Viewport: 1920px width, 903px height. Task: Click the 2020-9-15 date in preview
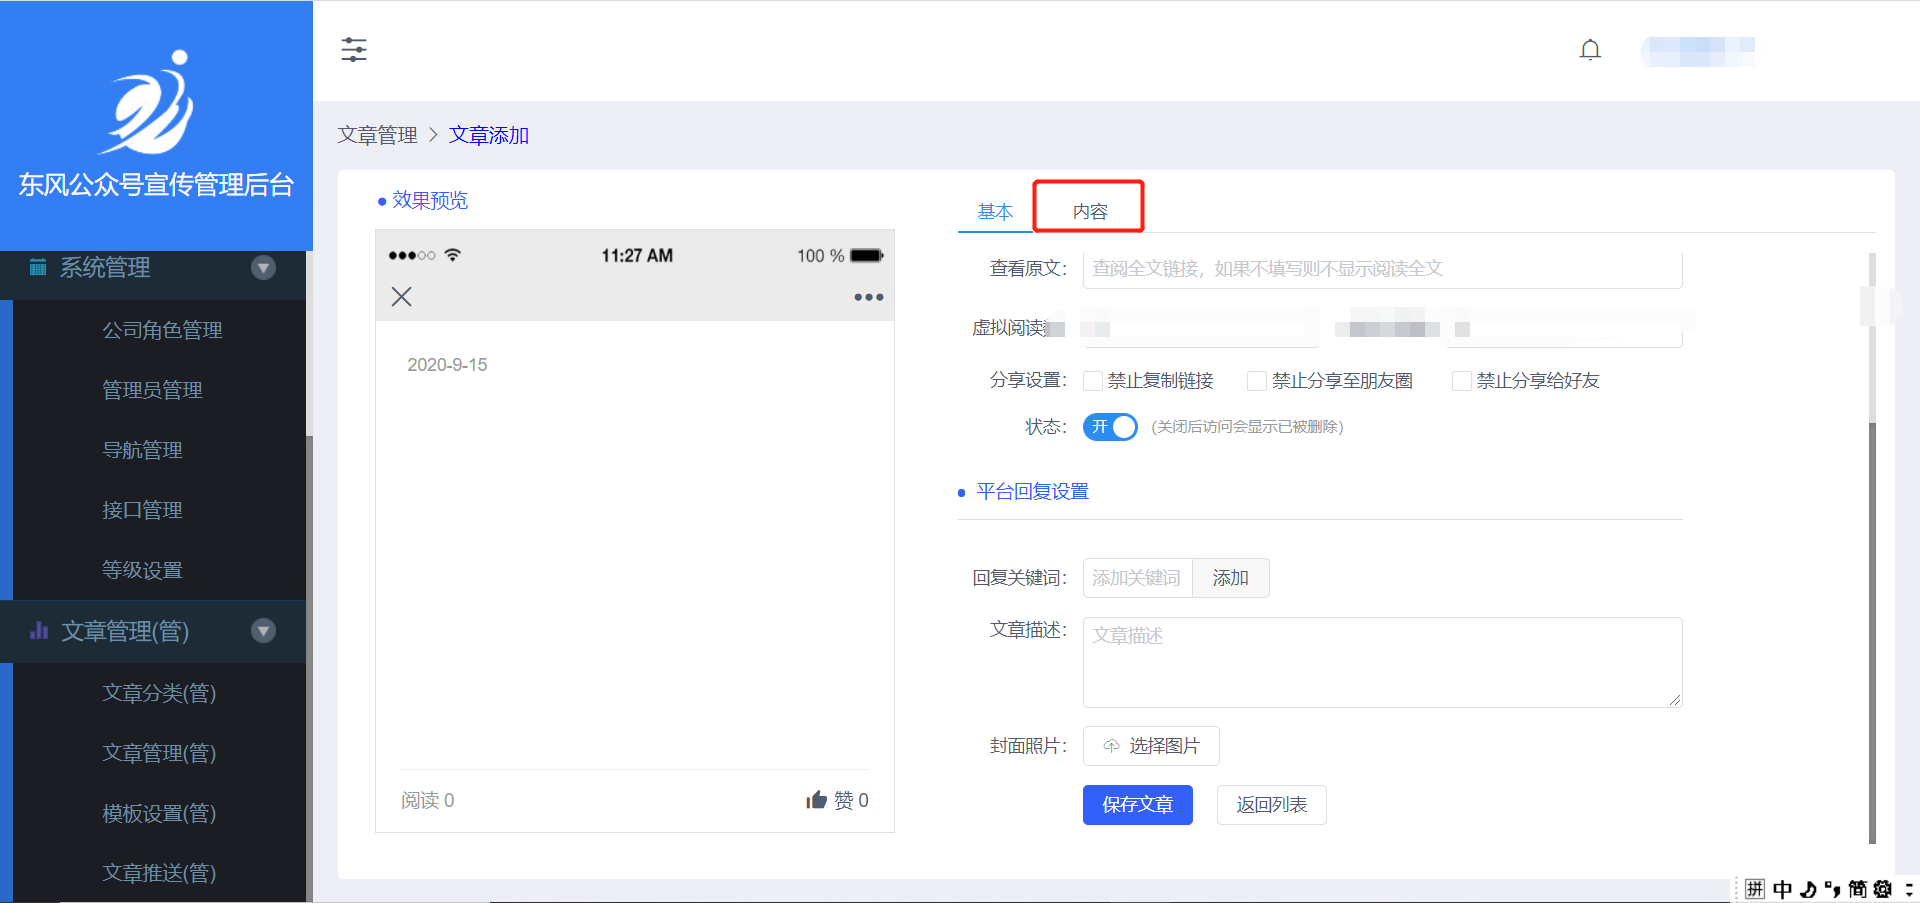447,365
